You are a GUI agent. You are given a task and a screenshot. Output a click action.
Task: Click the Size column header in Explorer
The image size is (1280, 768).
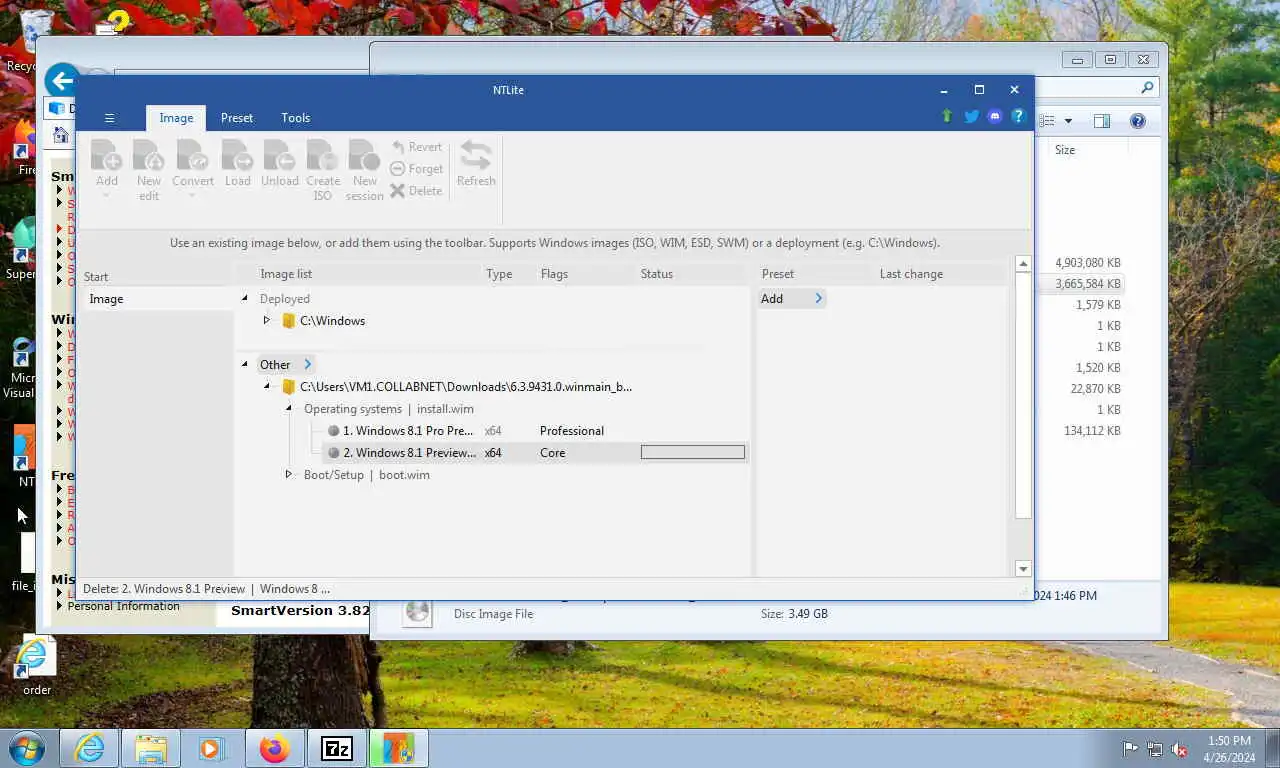click(1065, 150)
